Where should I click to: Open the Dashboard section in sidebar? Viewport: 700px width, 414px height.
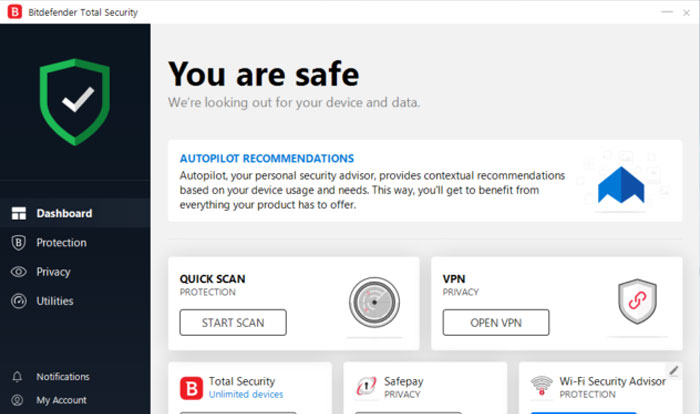coord(64,213)
